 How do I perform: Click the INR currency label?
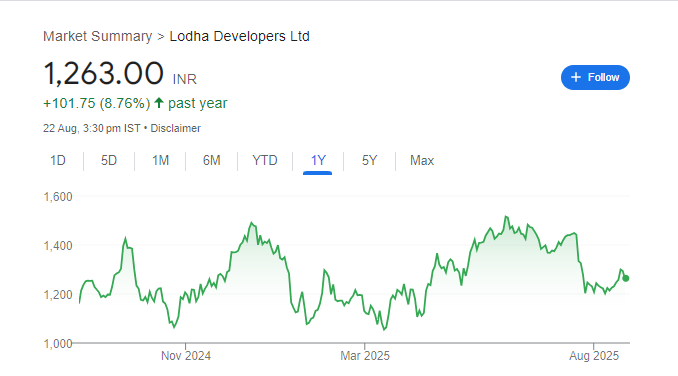184,80
